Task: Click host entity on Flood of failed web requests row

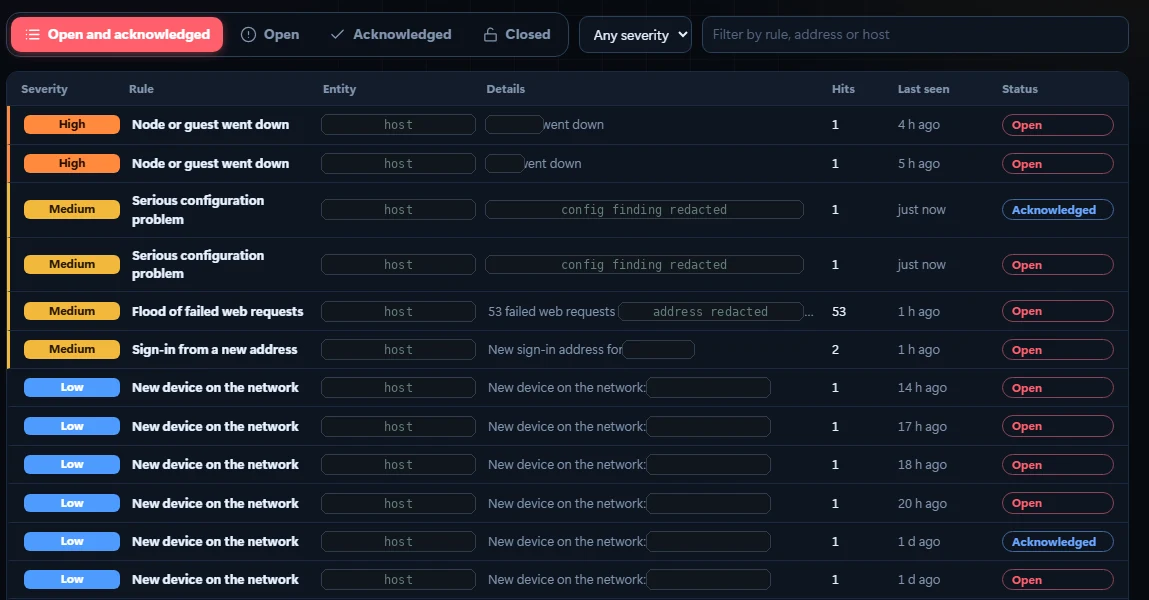Action: tap(398, 311)
